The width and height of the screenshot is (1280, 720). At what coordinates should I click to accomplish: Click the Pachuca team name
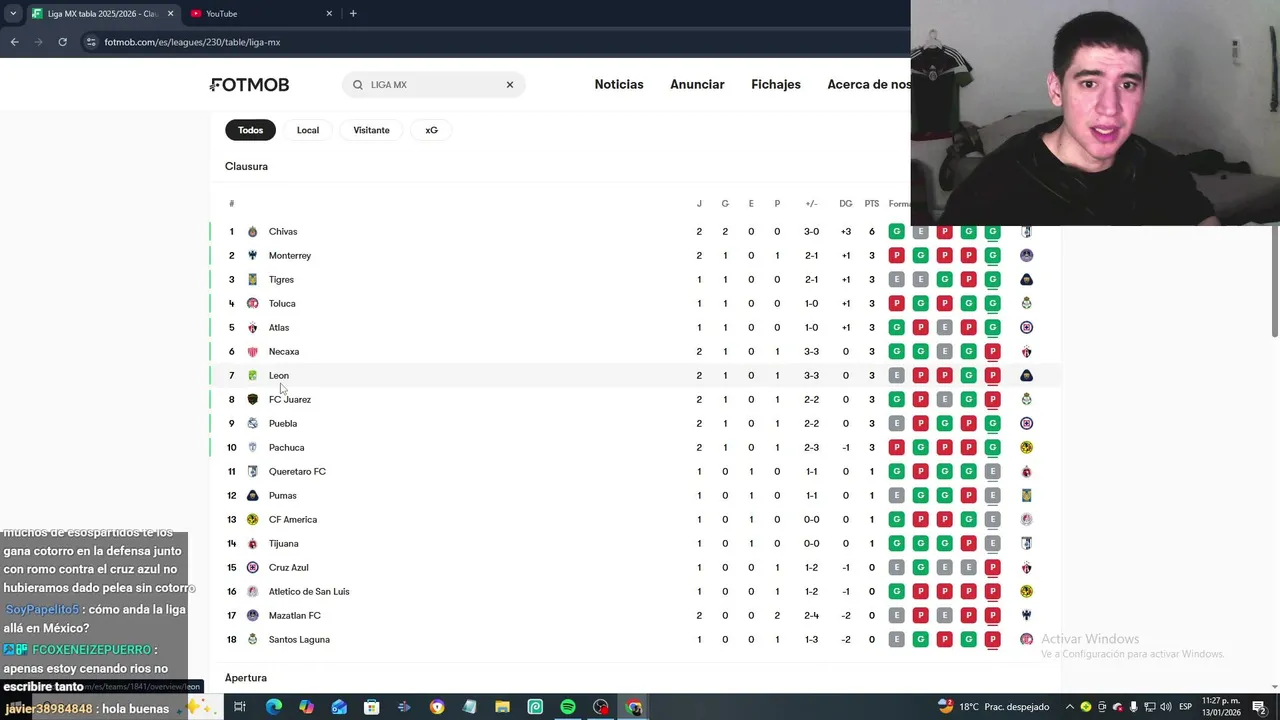pyautogui.click(x=286, y=448)
